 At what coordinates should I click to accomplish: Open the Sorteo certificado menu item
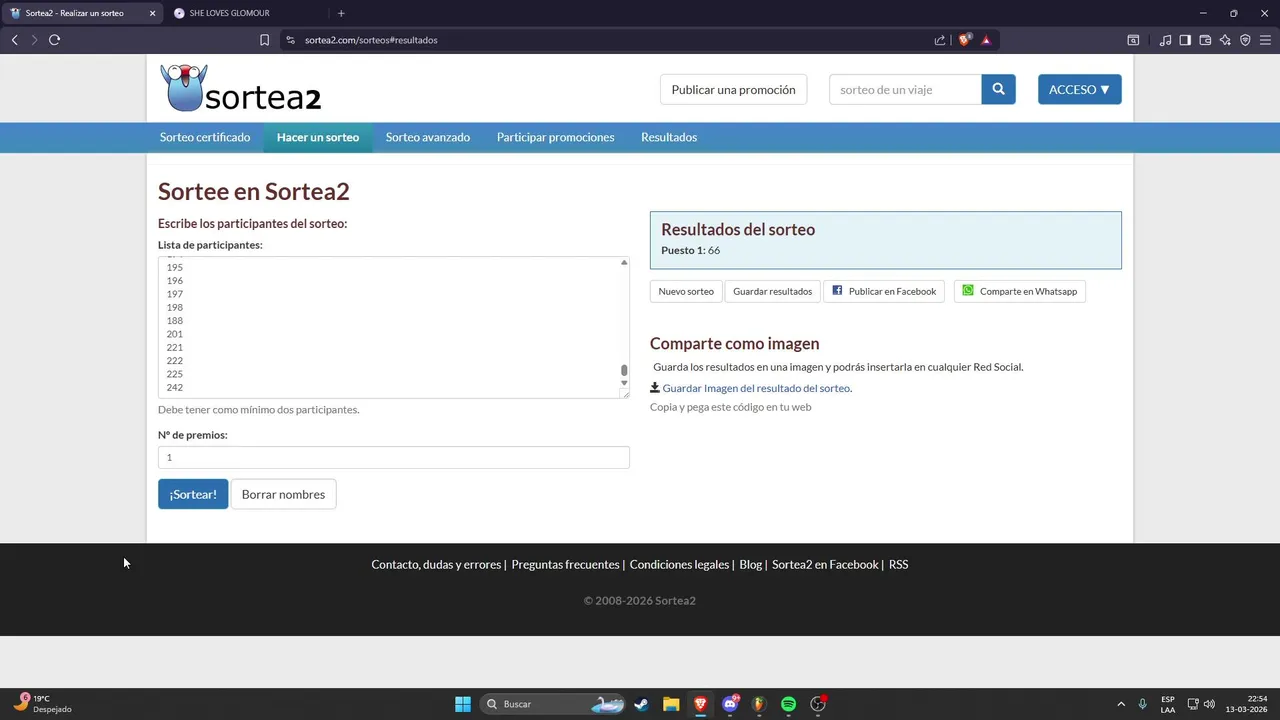(x=205, y=137)
